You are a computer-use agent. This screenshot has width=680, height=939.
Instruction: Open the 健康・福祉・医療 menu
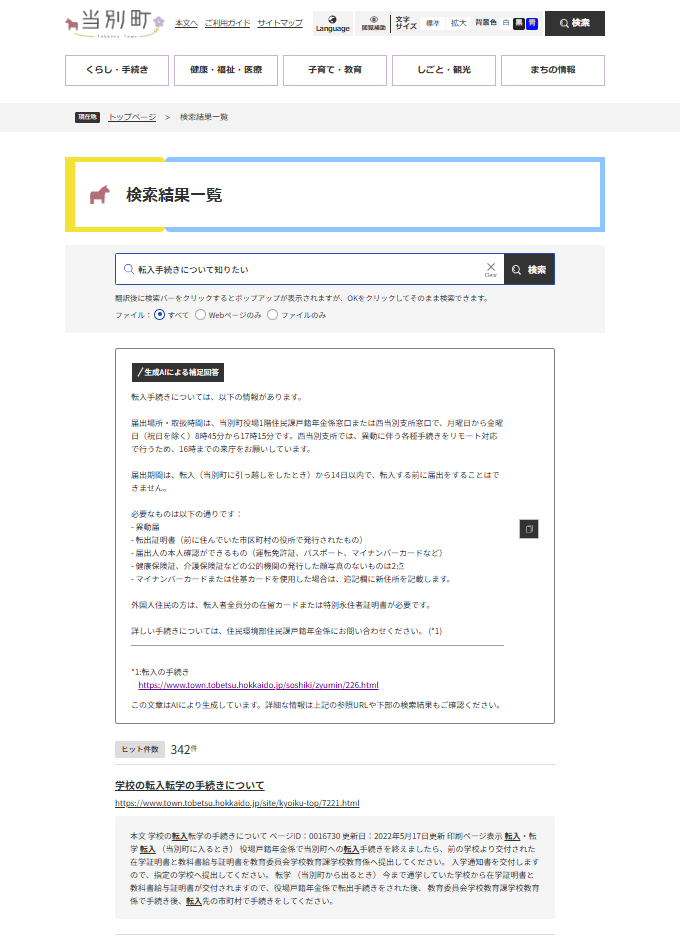[226, 70]
